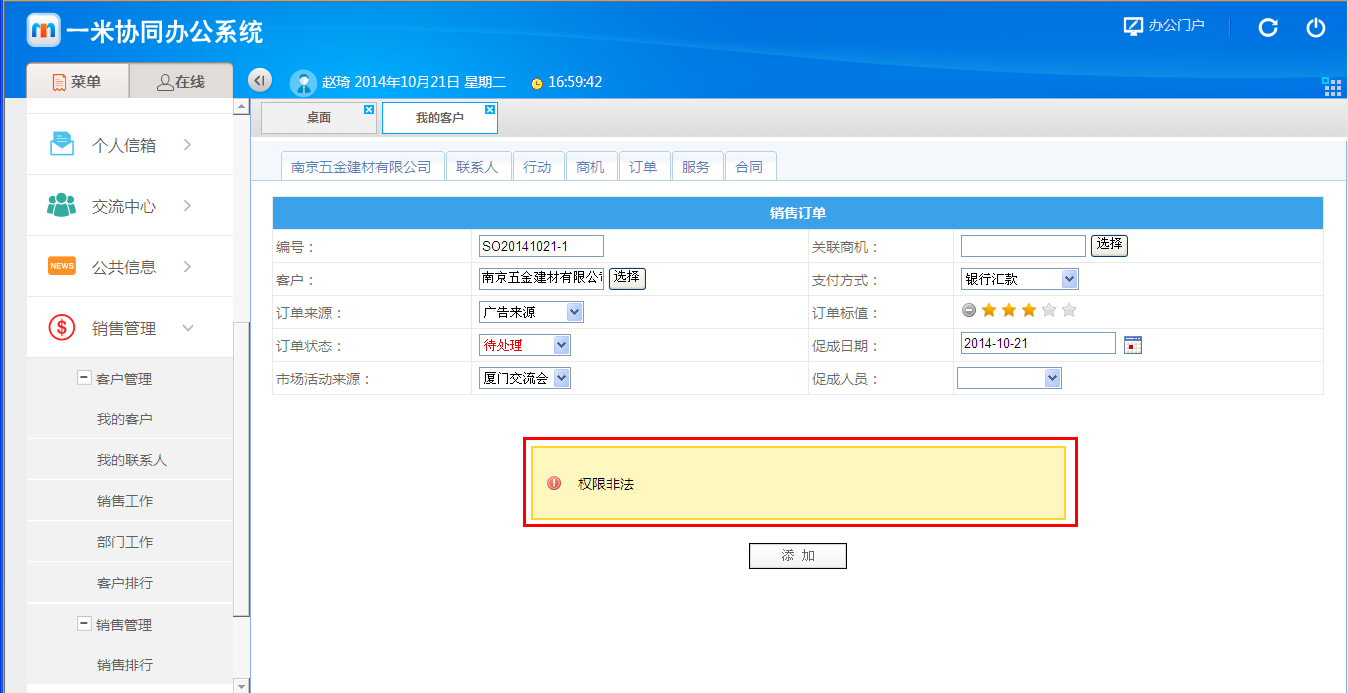Open the 订单来源 dropdown
Viewport: 1348px width, 693px height.
point(531,312)
